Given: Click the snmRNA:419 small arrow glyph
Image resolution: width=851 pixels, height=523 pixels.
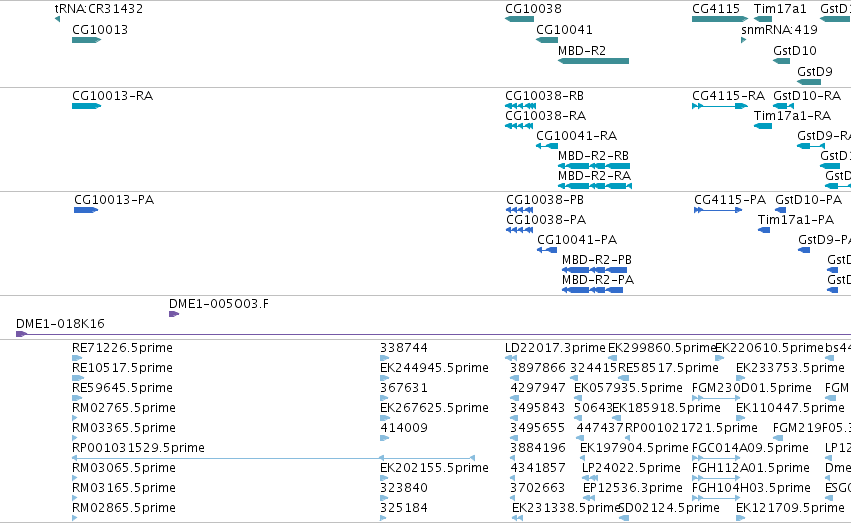Looking at the screenshot, I should tap(744, 40).
